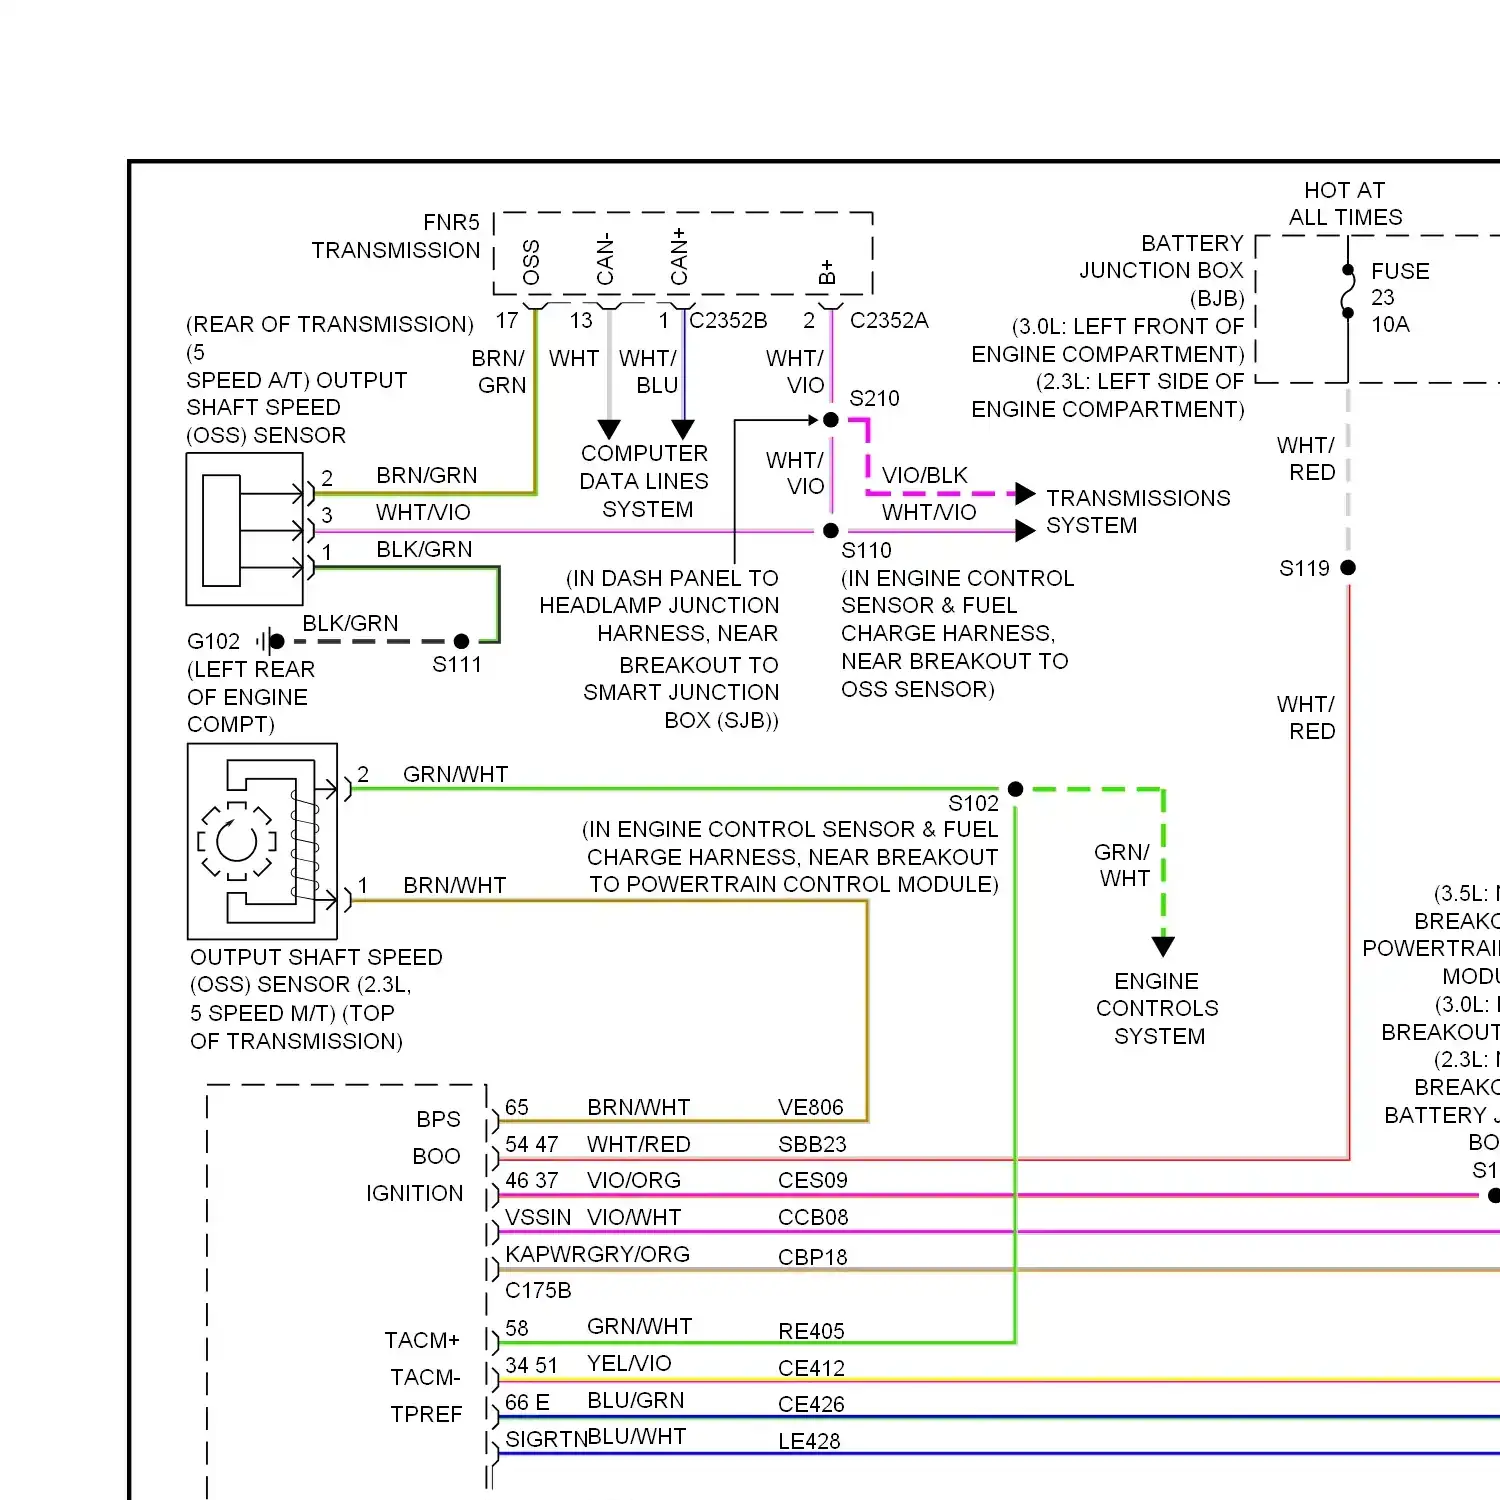Click the SIGRTN pin label
Image resolution: width=1500 pixels, height=1500 pixels.
tap(546, 1439)
